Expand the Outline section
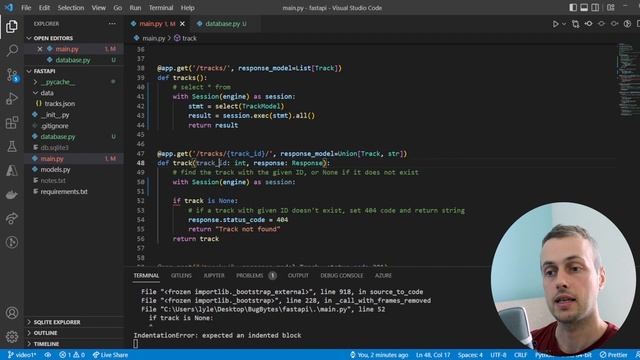The image size is (640, 360). click(74, 333)
